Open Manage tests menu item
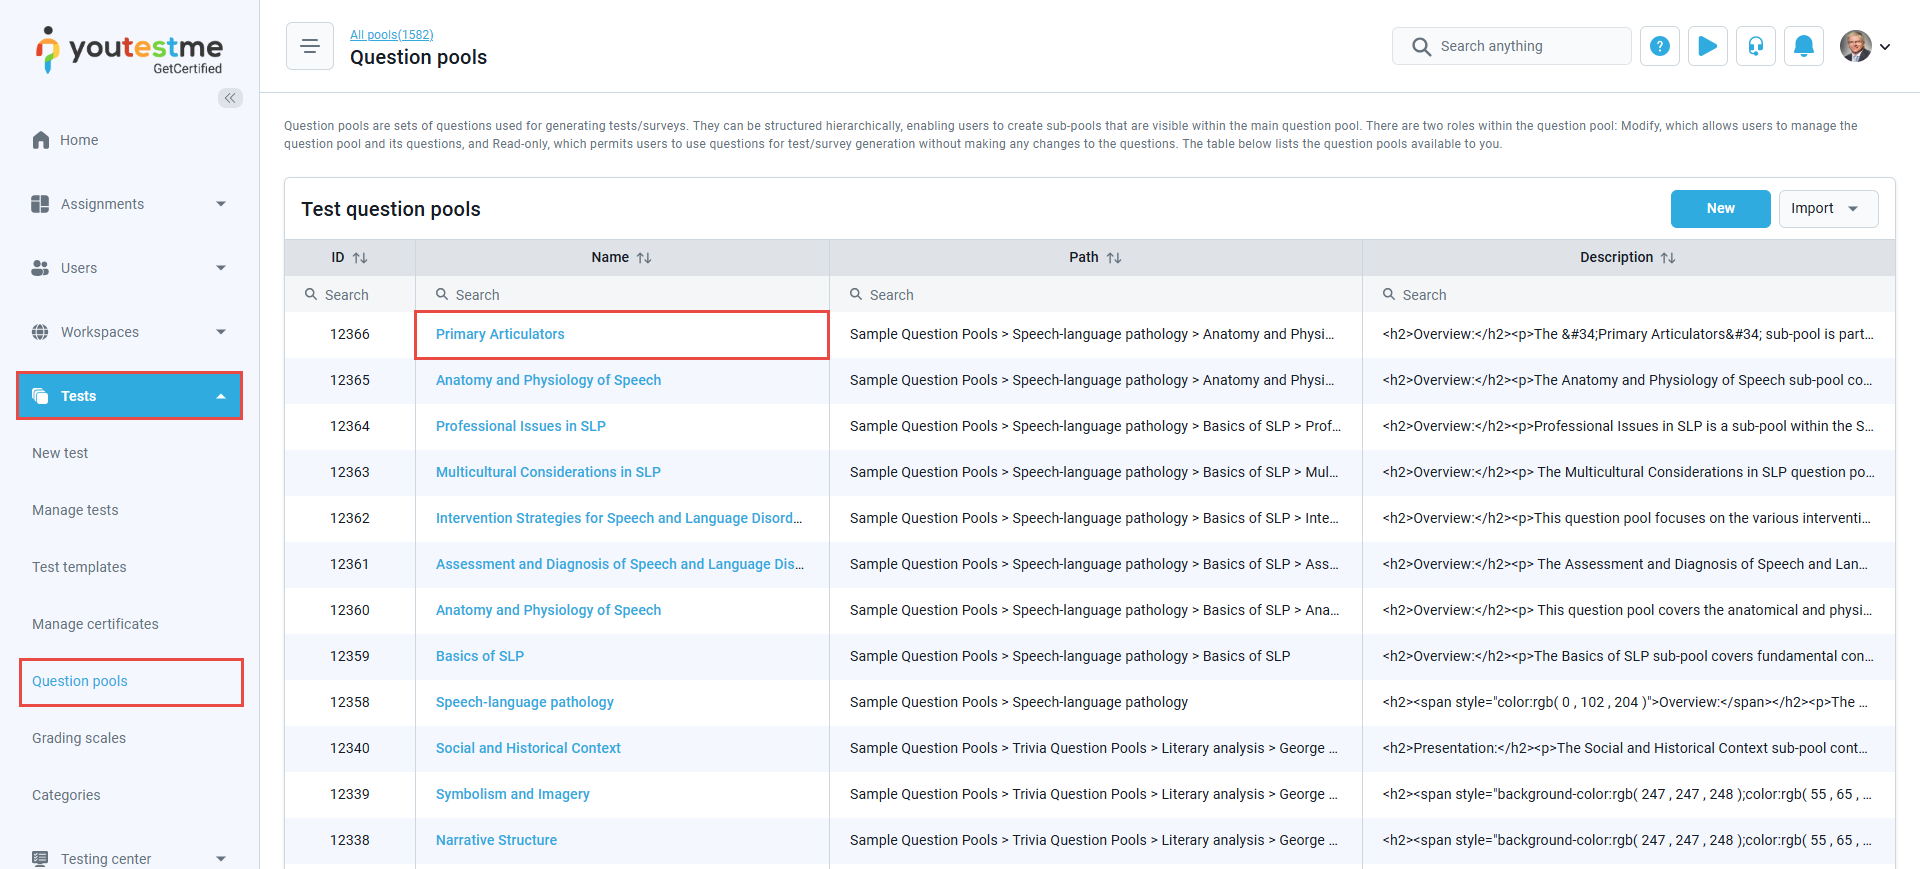 (x=75, y=510)
